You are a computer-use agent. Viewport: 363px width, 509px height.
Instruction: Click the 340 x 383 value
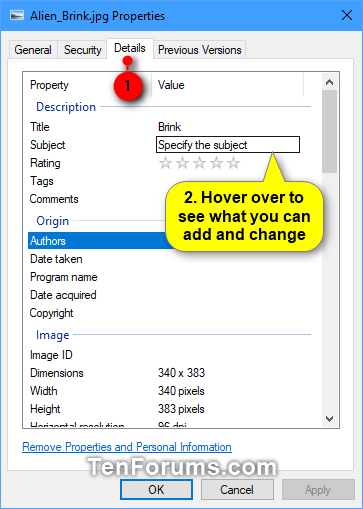point(181,373)
